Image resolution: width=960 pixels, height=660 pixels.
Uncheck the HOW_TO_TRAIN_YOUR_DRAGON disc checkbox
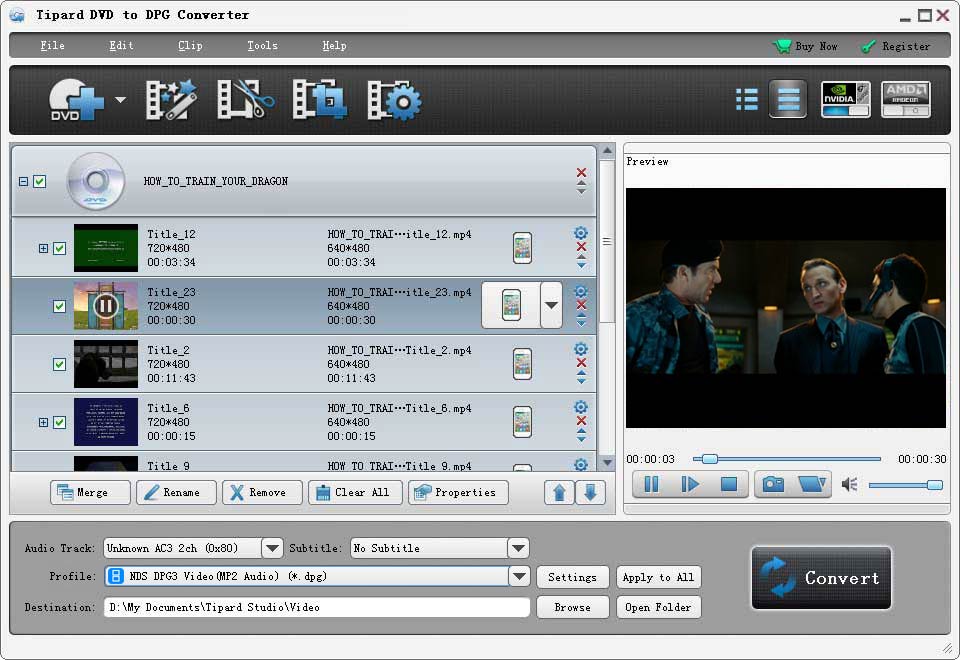(40, 181)
